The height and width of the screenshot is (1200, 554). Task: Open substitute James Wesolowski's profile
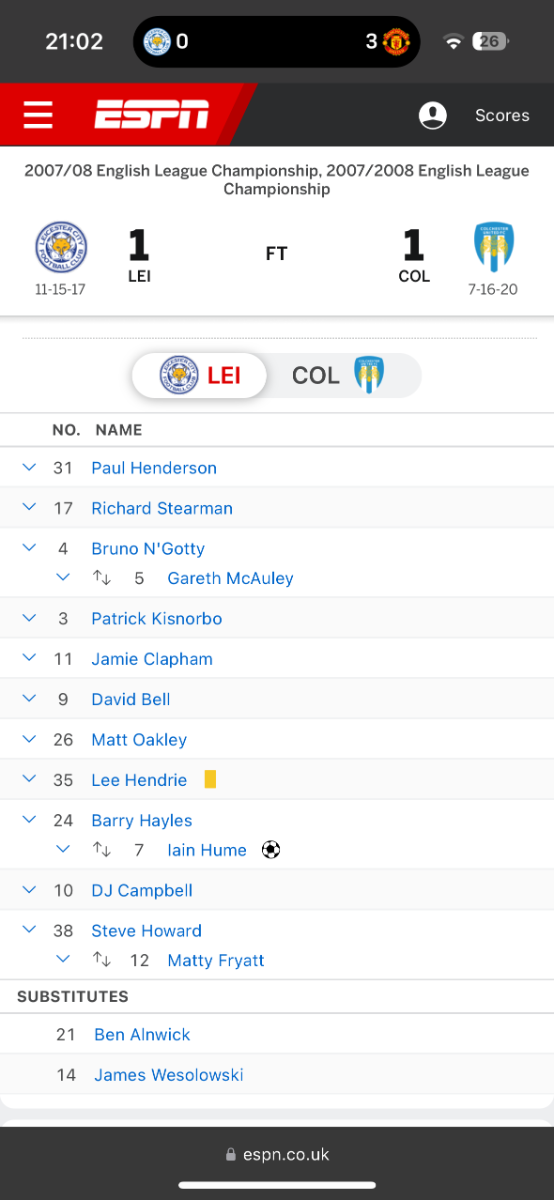tap(169, 1075)
